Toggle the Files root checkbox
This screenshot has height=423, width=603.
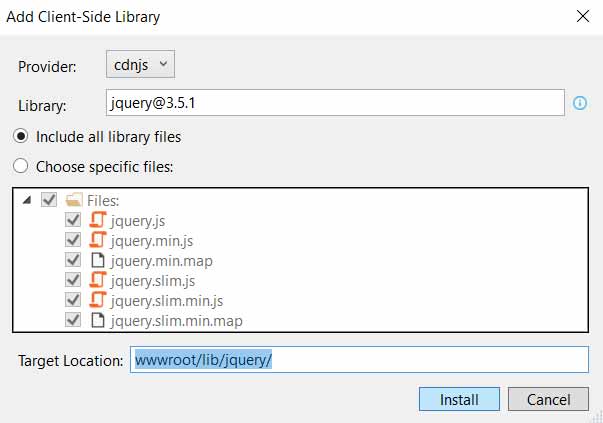[49, 200]
